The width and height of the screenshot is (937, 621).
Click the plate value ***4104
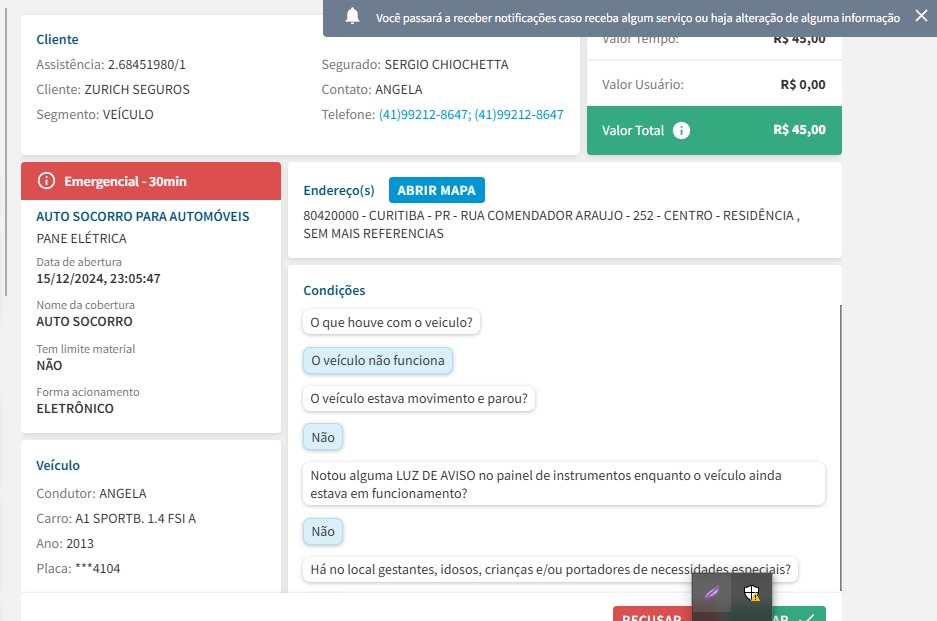click(98, 568)
